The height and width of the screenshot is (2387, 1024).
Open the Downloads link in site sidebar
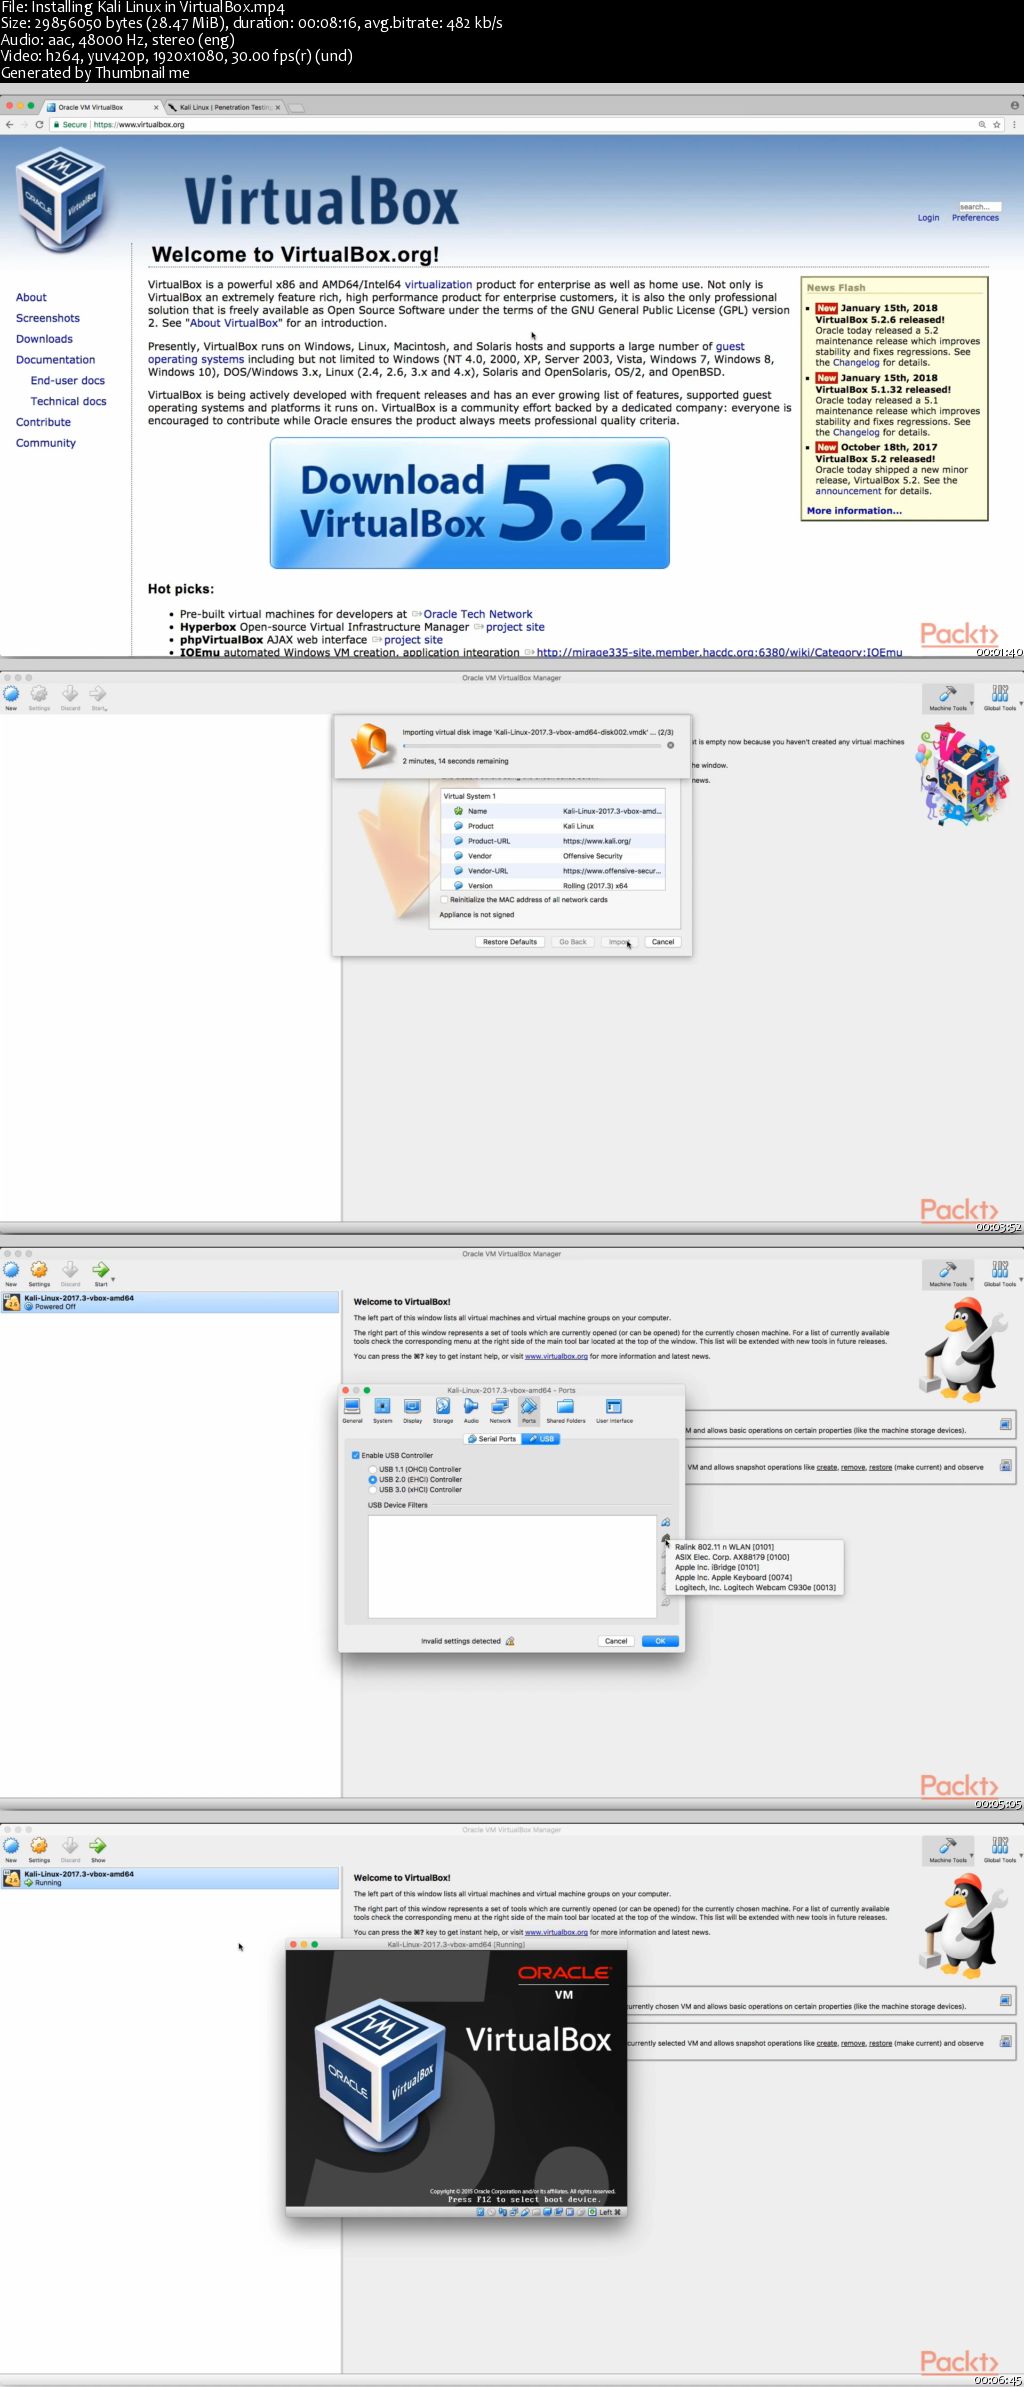click(x=44, y=339)
